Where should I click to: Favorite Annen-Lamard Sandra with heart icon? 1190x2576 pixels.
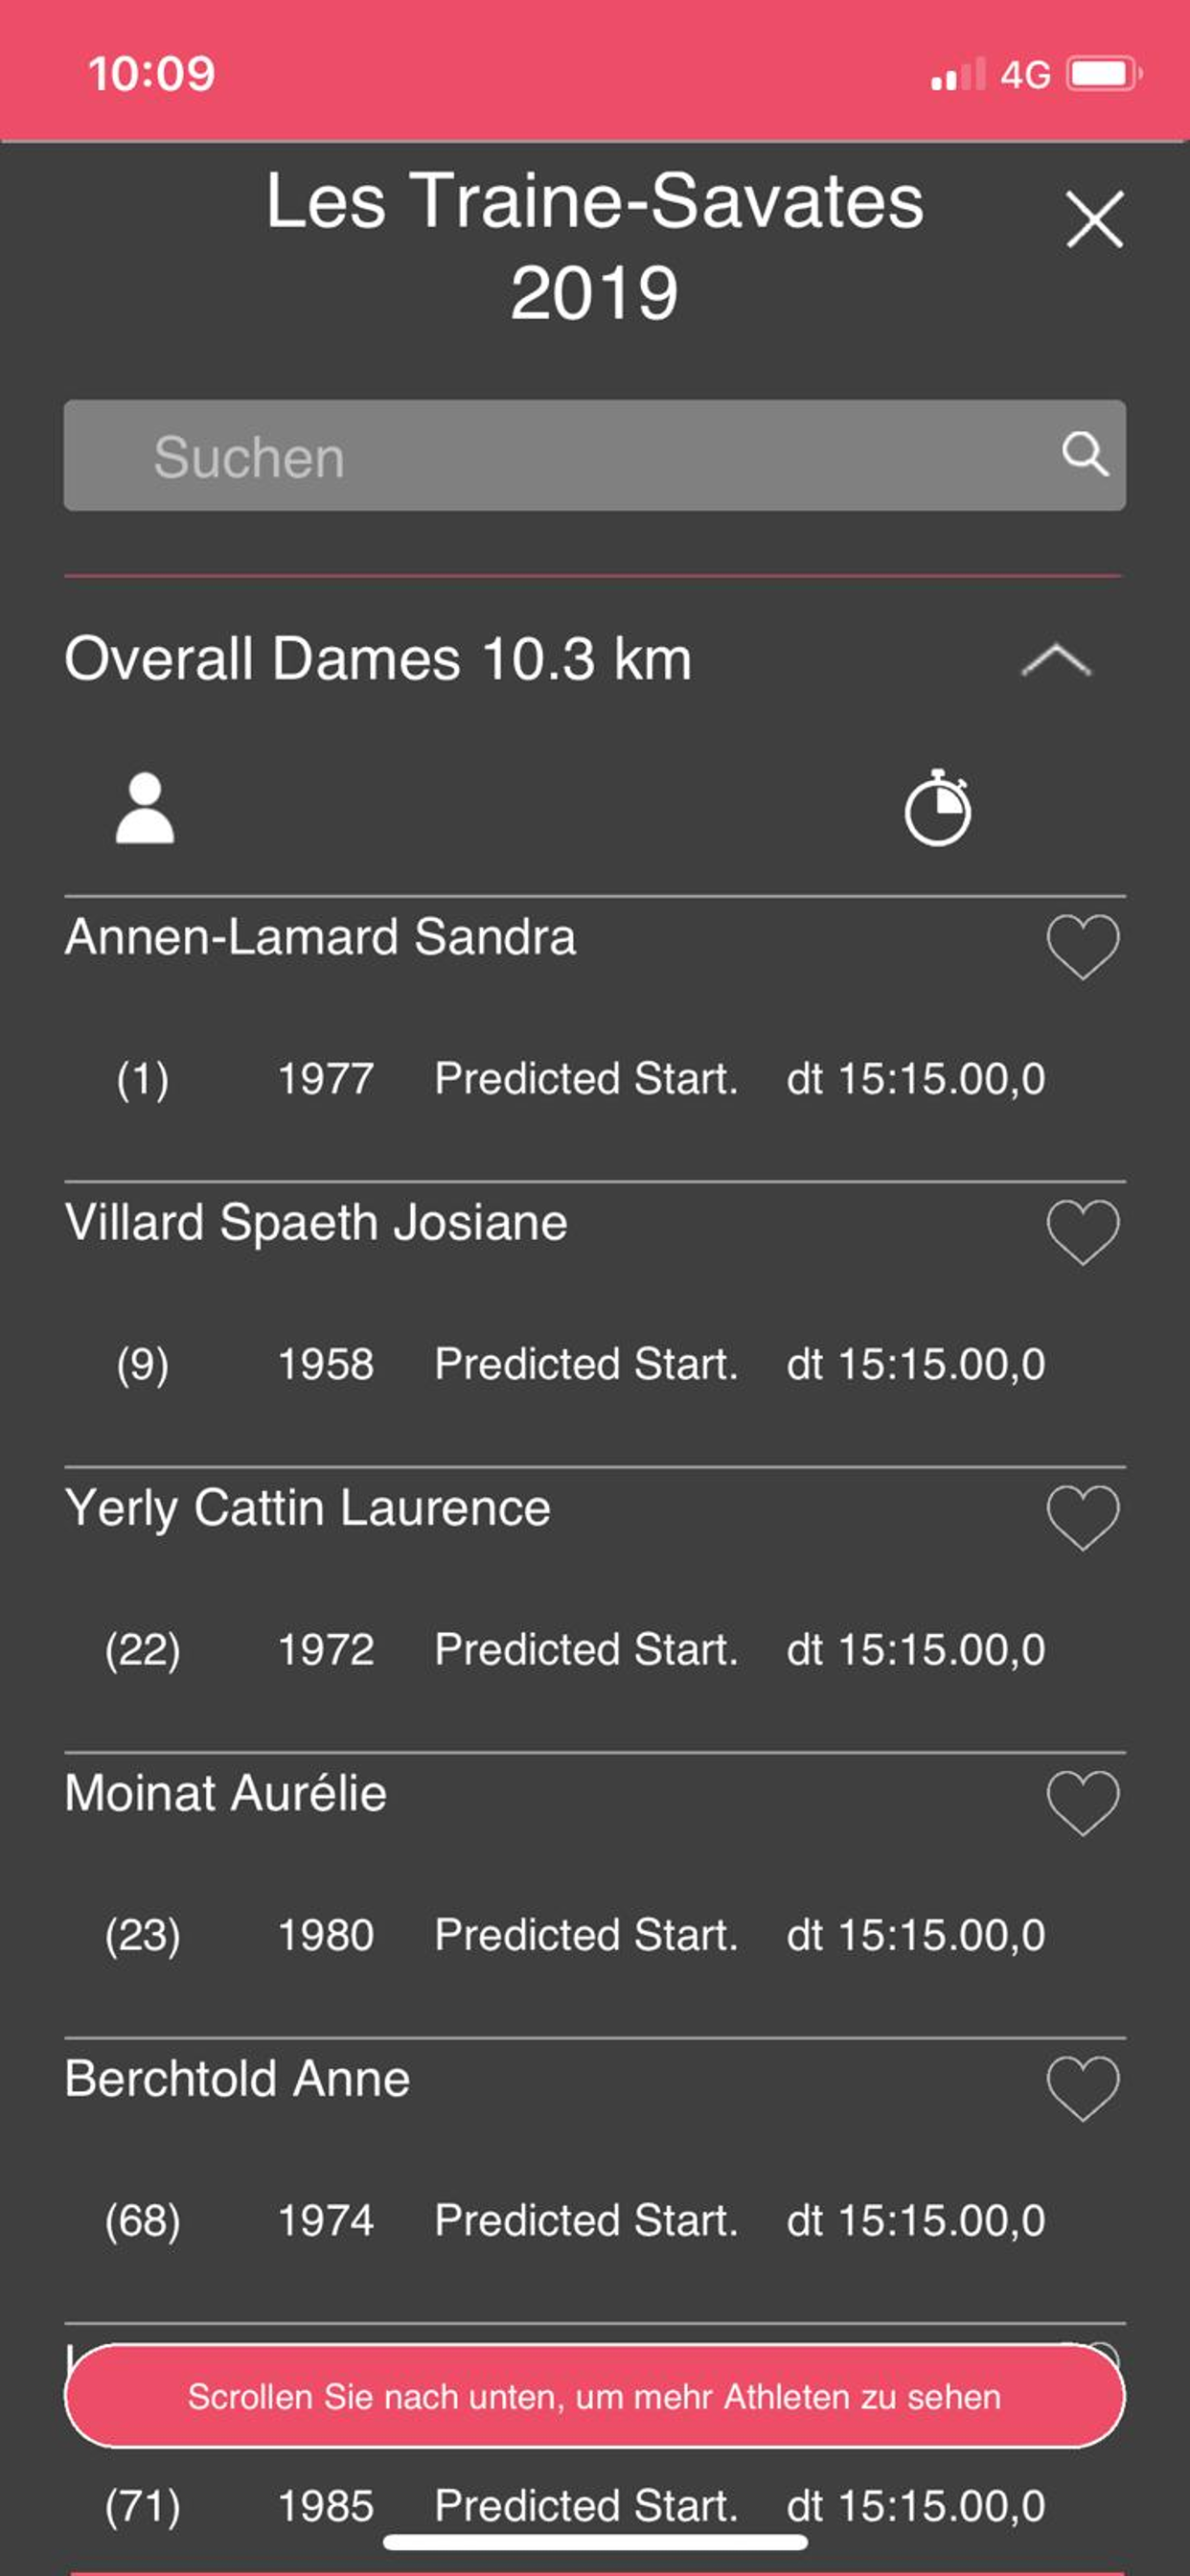(x=1082, y=946)
